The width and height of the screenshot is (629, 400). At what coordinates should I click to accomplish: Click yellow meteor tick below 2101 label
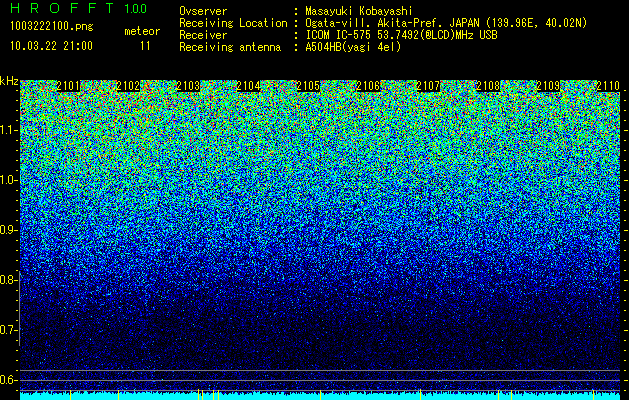click(x=70, y=394)
